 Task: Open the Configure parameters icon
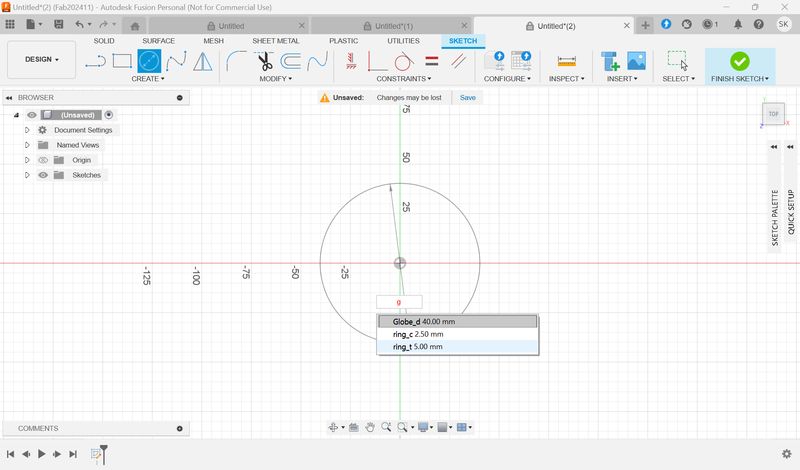[x=494, y=61]
